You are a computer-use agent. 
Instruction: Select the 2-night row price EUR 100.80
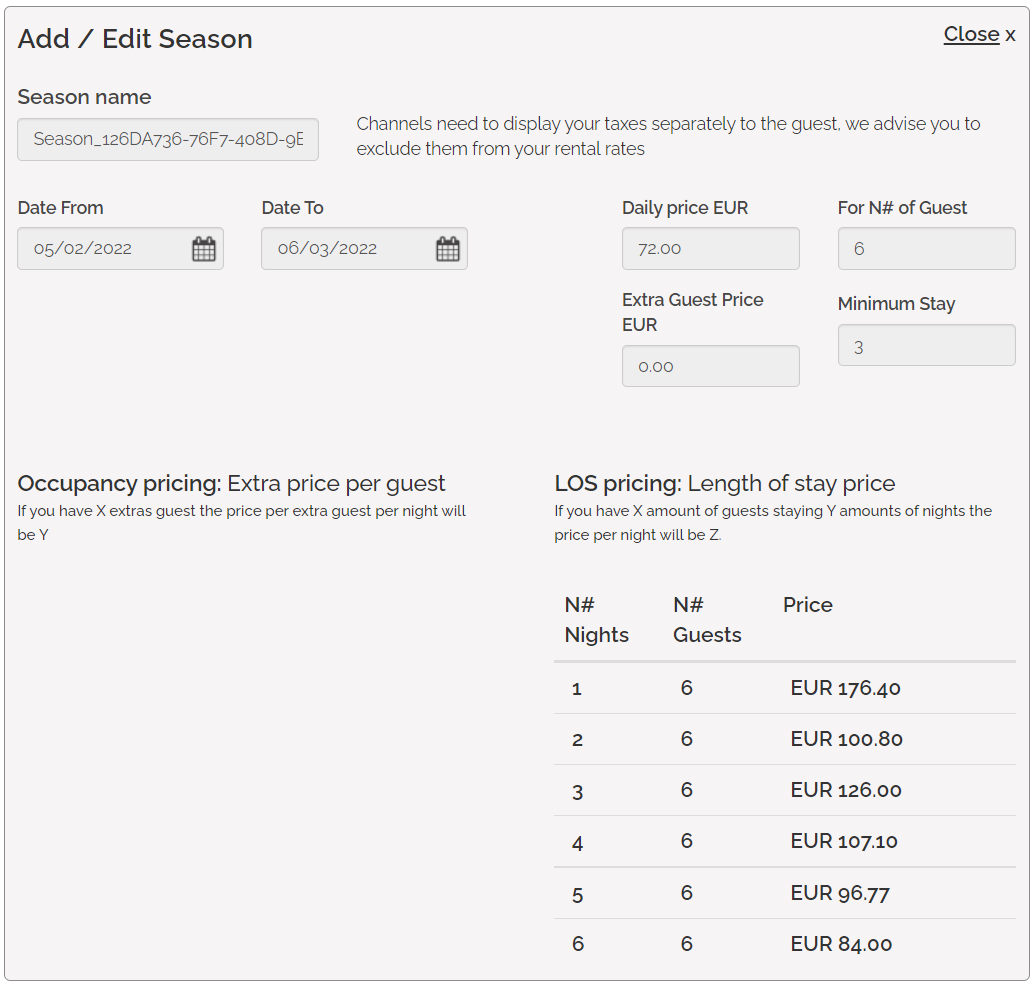846,739
